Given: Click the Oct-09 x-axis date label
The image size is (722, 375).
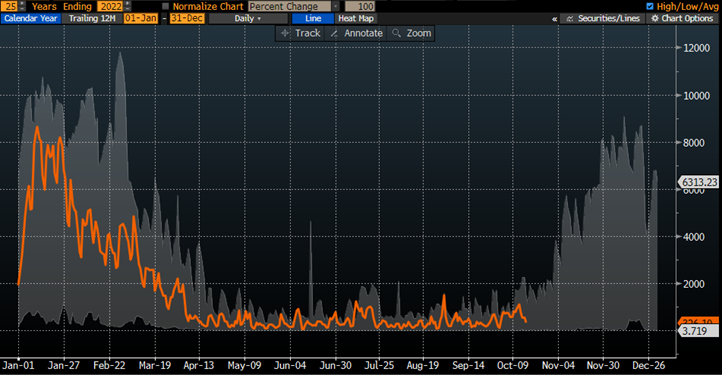Looking at the screenshot, I should point(513,365).
